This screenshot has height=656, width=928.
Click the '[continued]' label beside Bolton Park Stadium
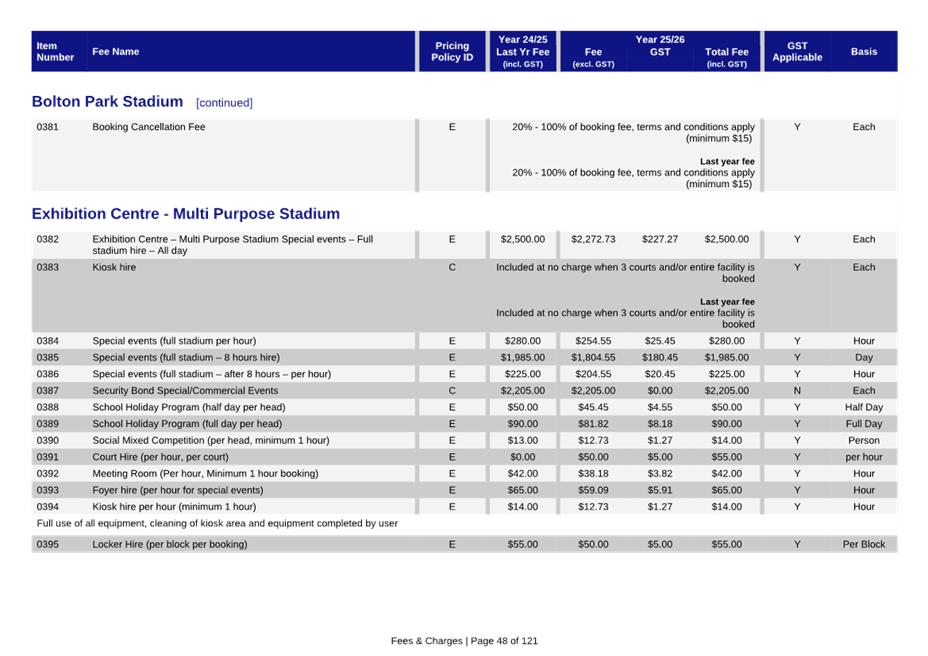224,103
